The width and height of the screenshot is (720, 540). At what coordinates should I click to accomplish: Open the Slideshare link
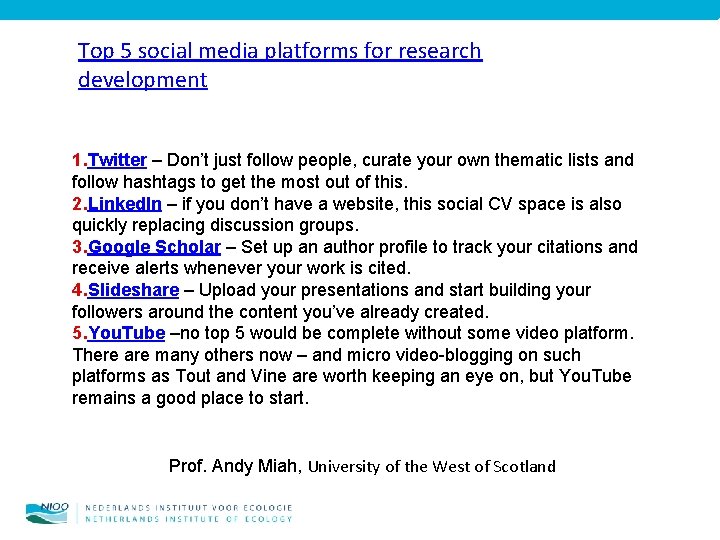[x=133, y=290]
